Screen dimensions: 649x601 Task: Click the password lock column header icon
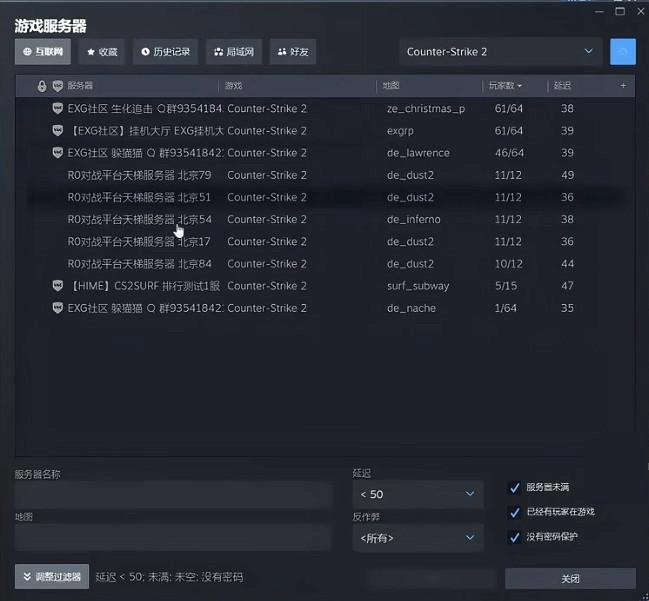(41, 86)
